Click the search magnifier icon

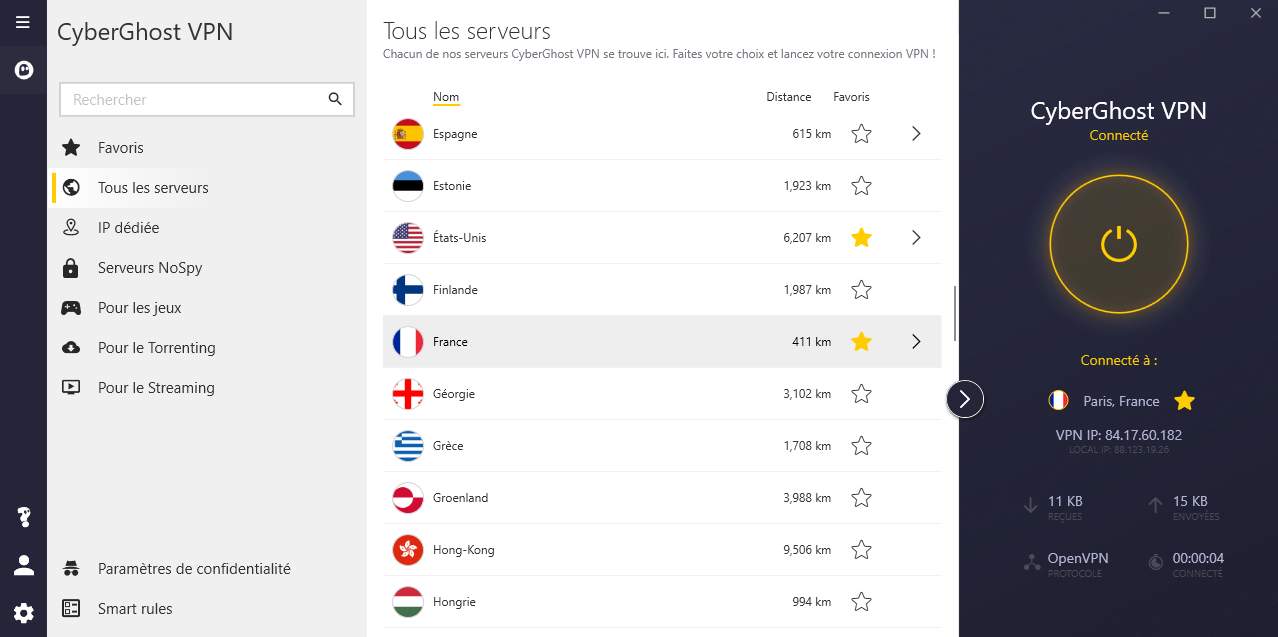(x=335, y=99)
